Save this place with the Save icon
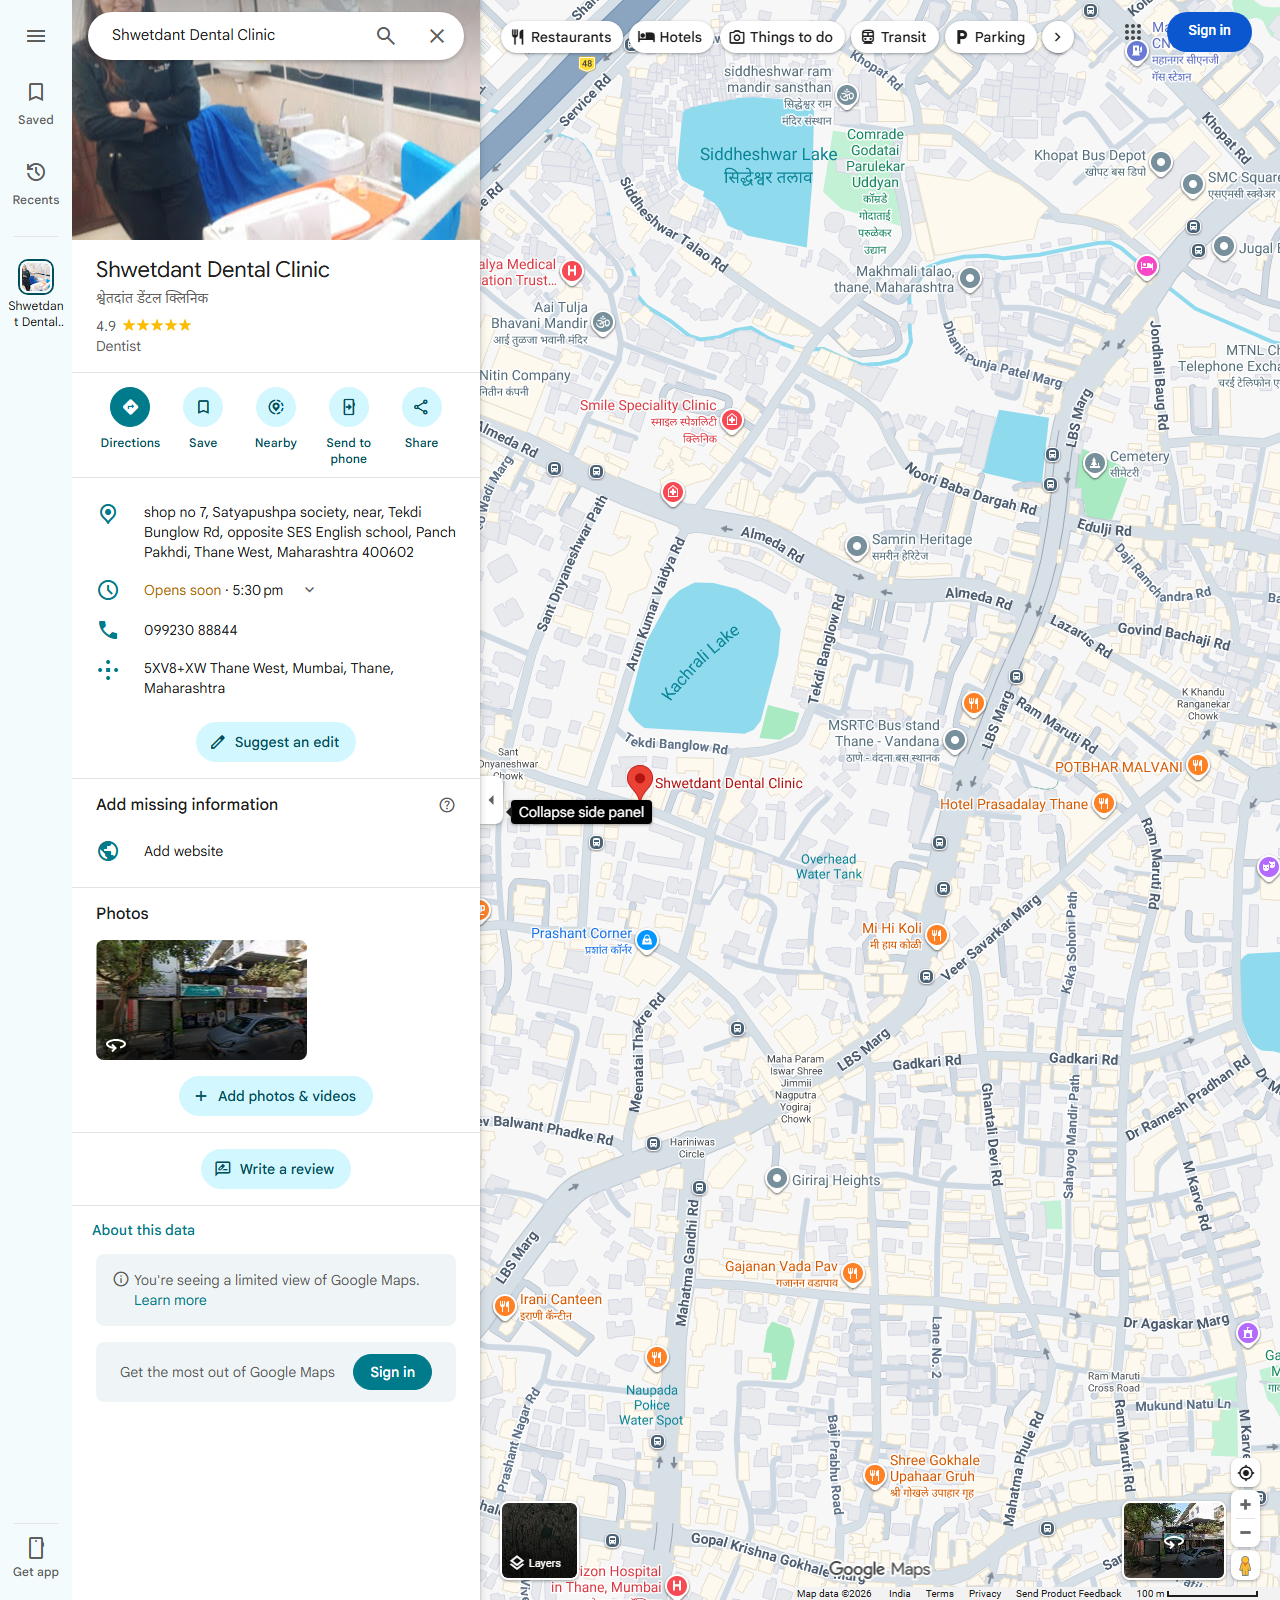1280x1600 pixels. pyautogui.click(x=203, y=418)
